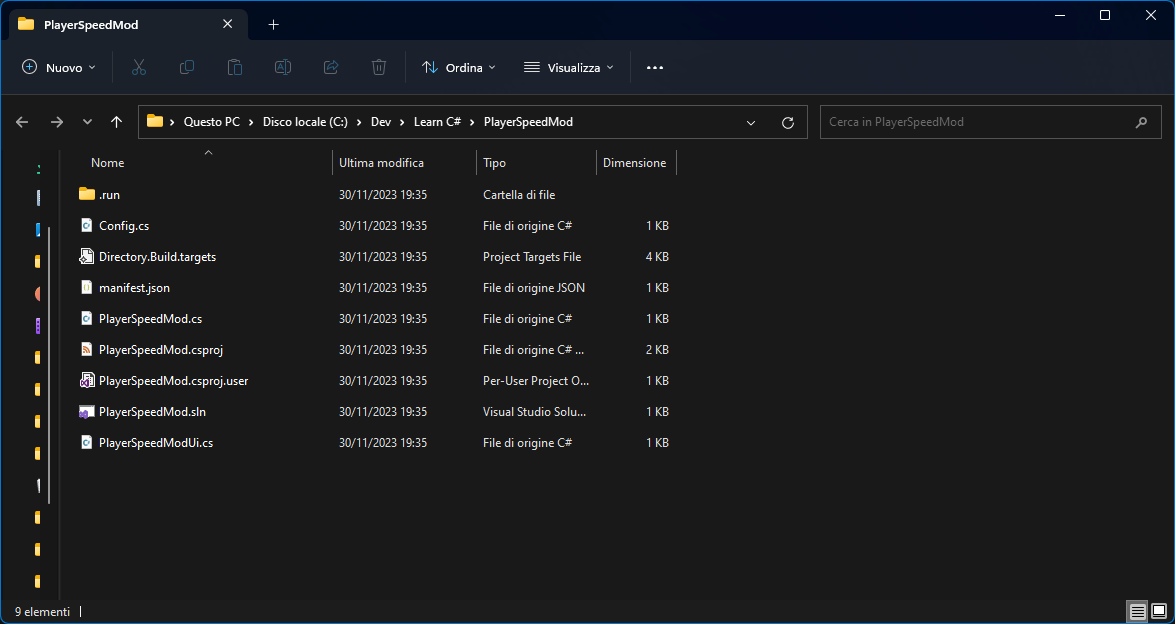Click the Cut scissors icon

pyautogui.click(x=139, y=67)
